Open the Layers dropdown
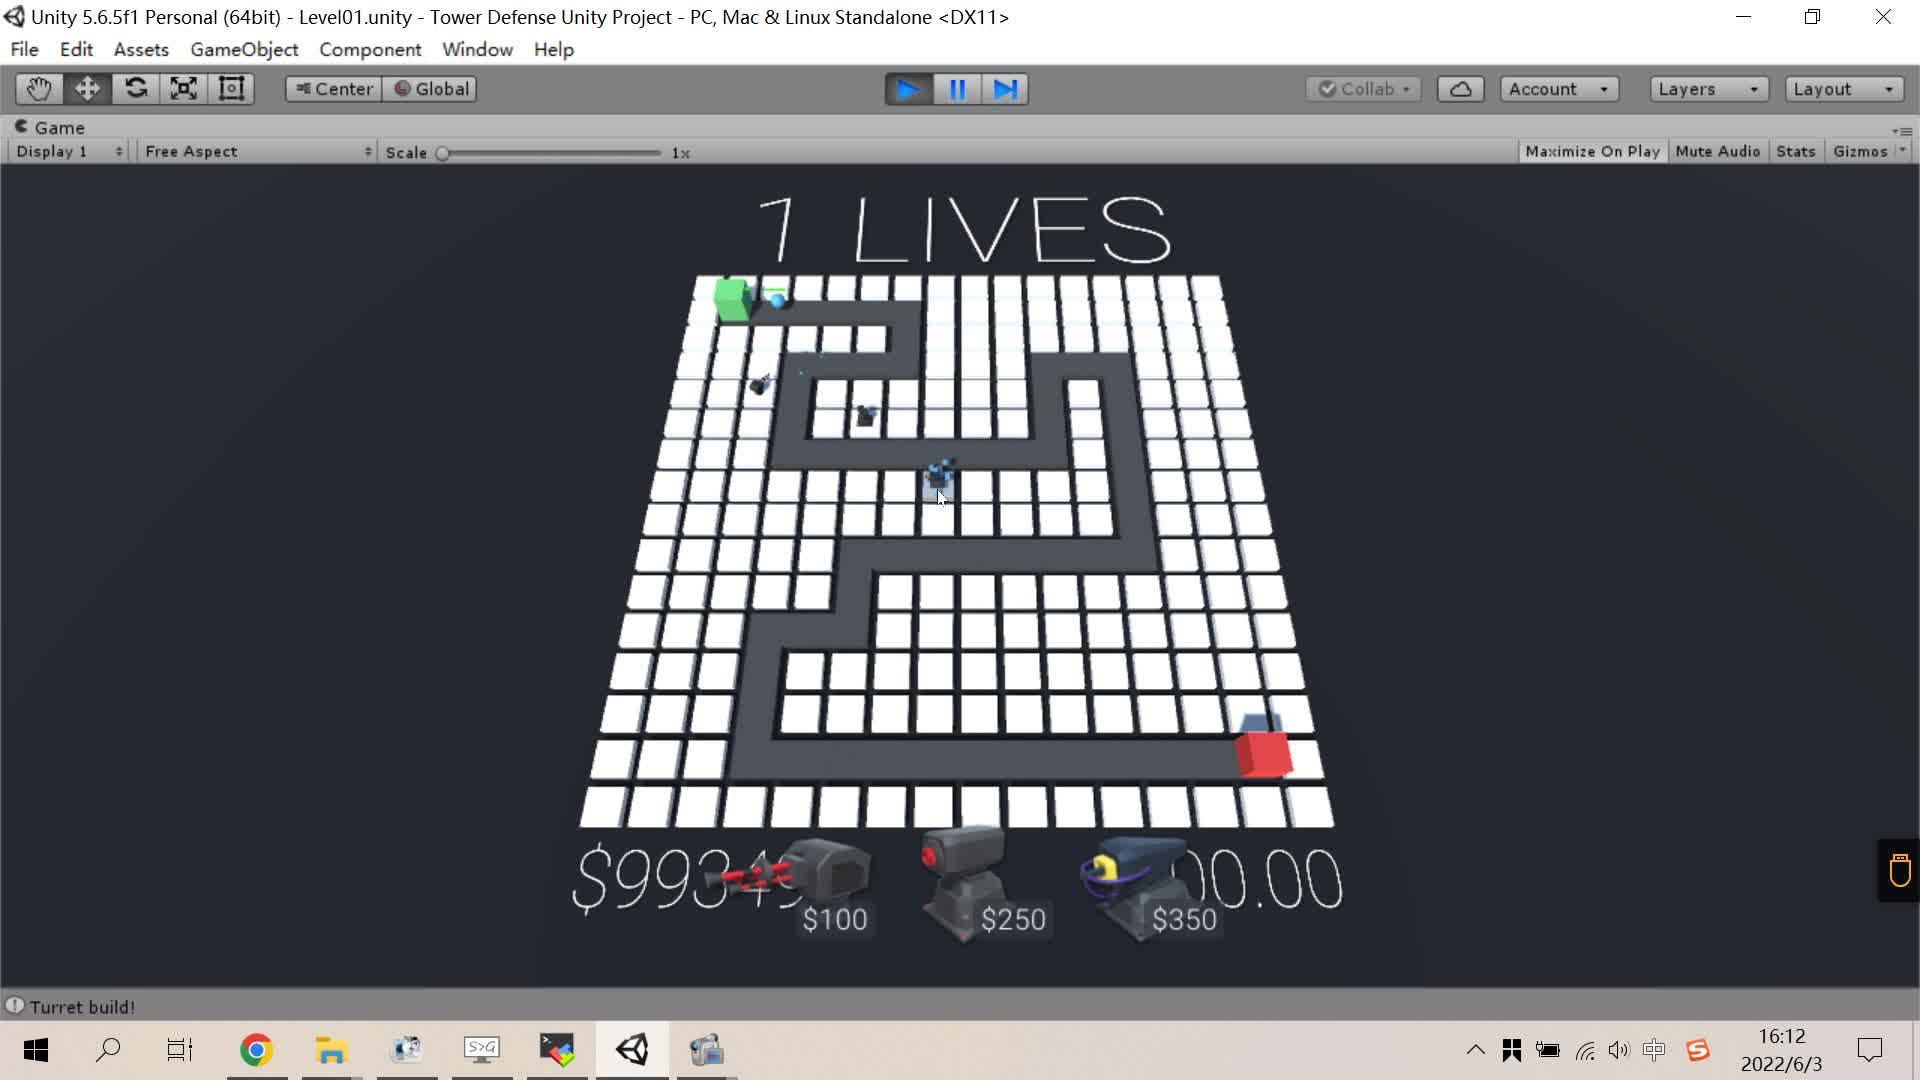 tap(1708, 89)
